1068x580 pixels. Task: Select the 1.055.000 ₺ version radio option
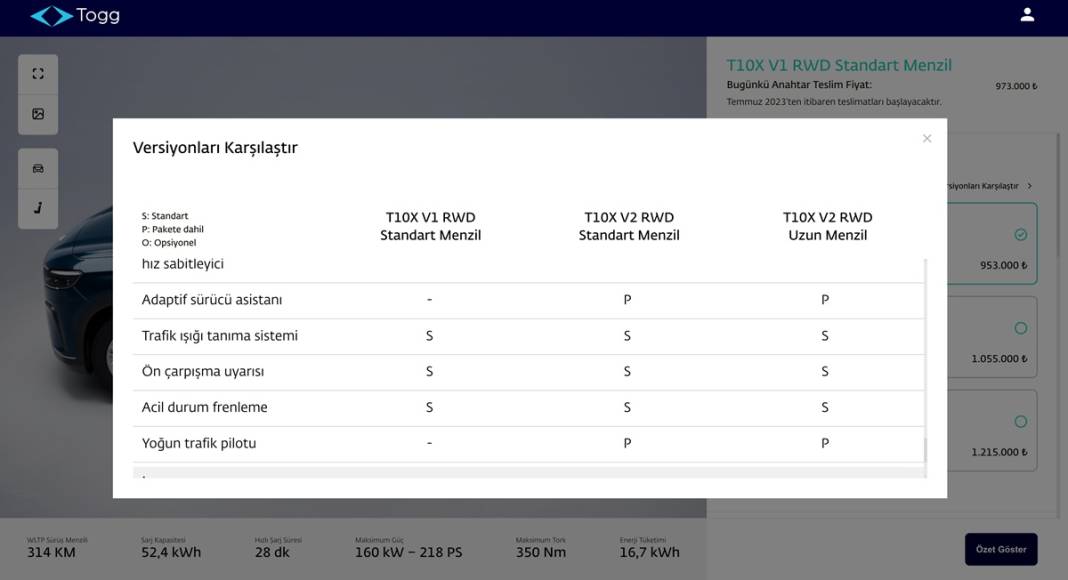[x=1020, y=328]
